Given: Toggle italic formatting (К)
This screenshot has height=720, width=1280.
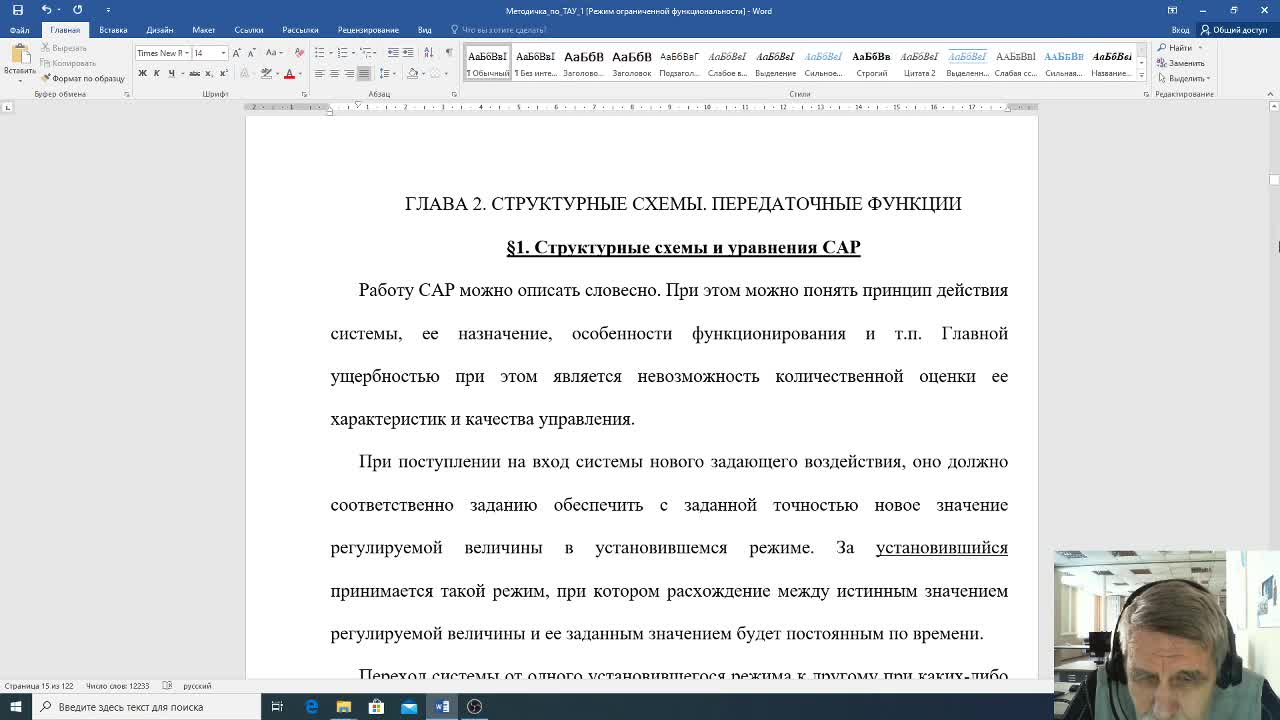Looking at the screenshot, I should pyautogui.click(x=156, y=73).
